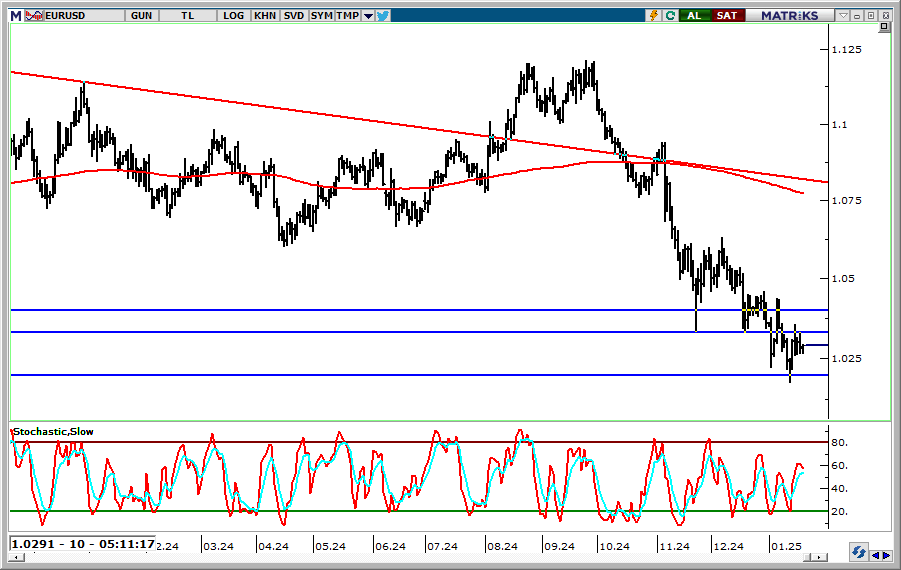901x570 pixels.
Task: Click the Matriks M logo icon
Action: (15, 15)
